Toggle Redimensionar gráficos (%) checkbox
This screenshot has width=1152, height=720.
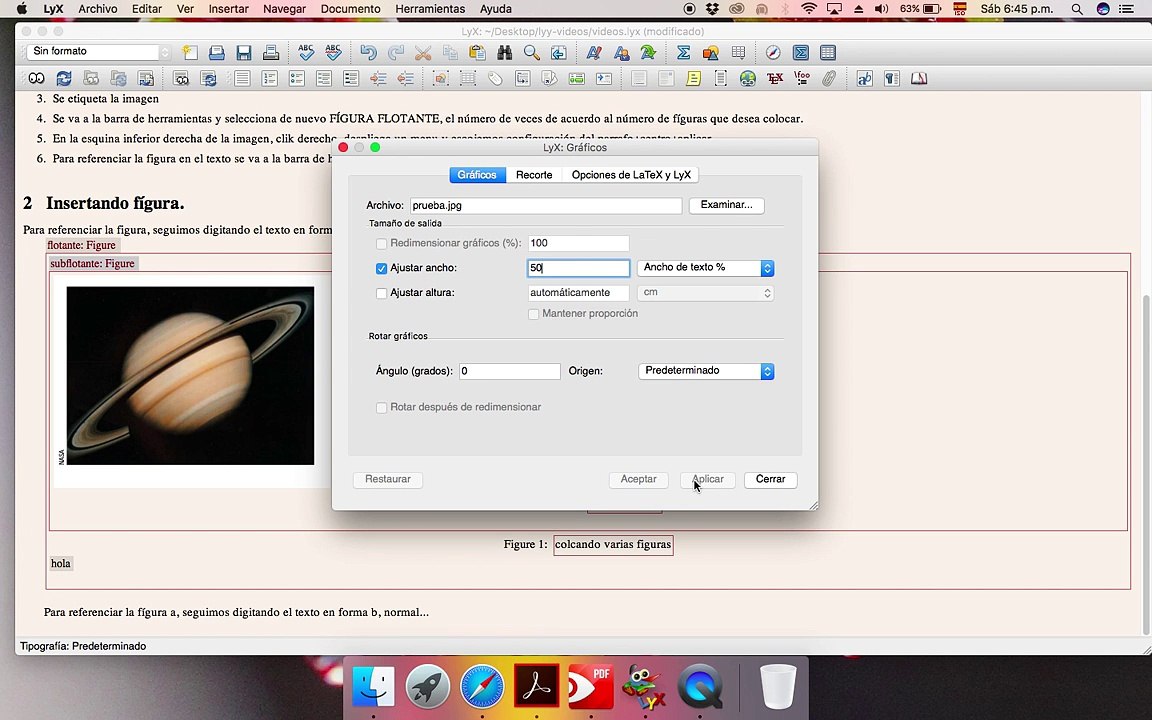[381, 243]
